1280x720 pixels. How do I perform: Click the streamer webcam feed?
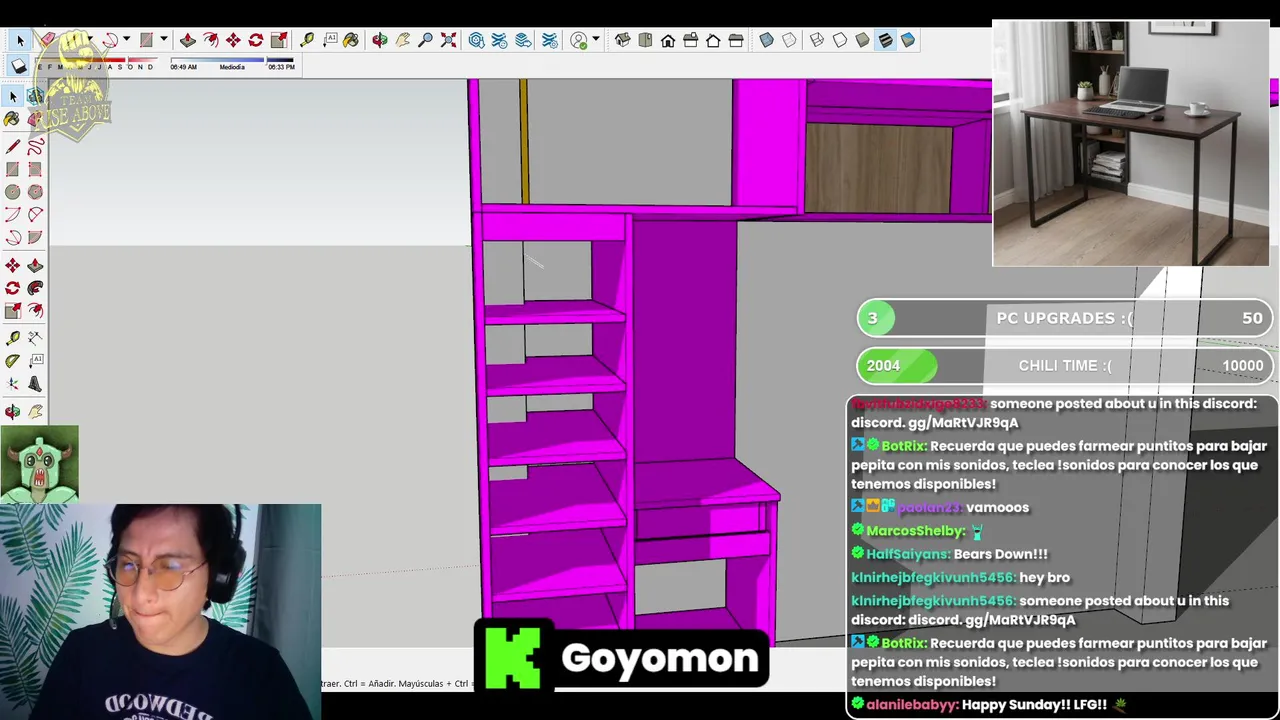(x=160, y=612)
